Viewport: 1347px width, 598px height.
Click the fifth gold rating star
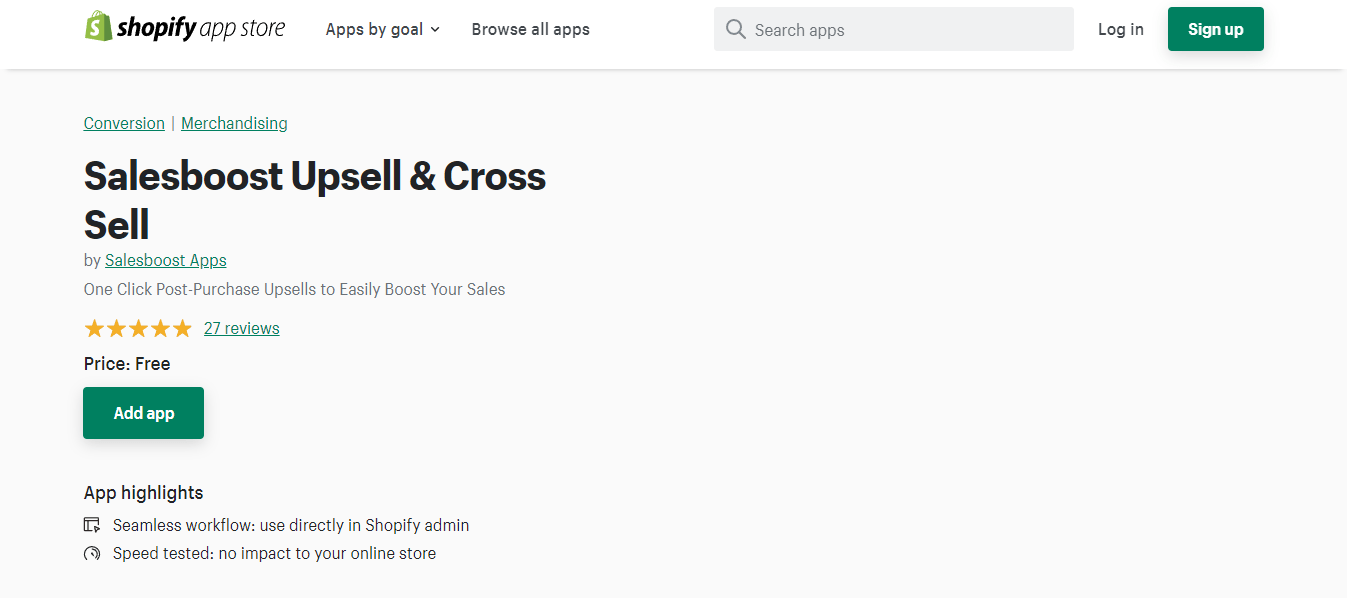click(x=182, y=328)
